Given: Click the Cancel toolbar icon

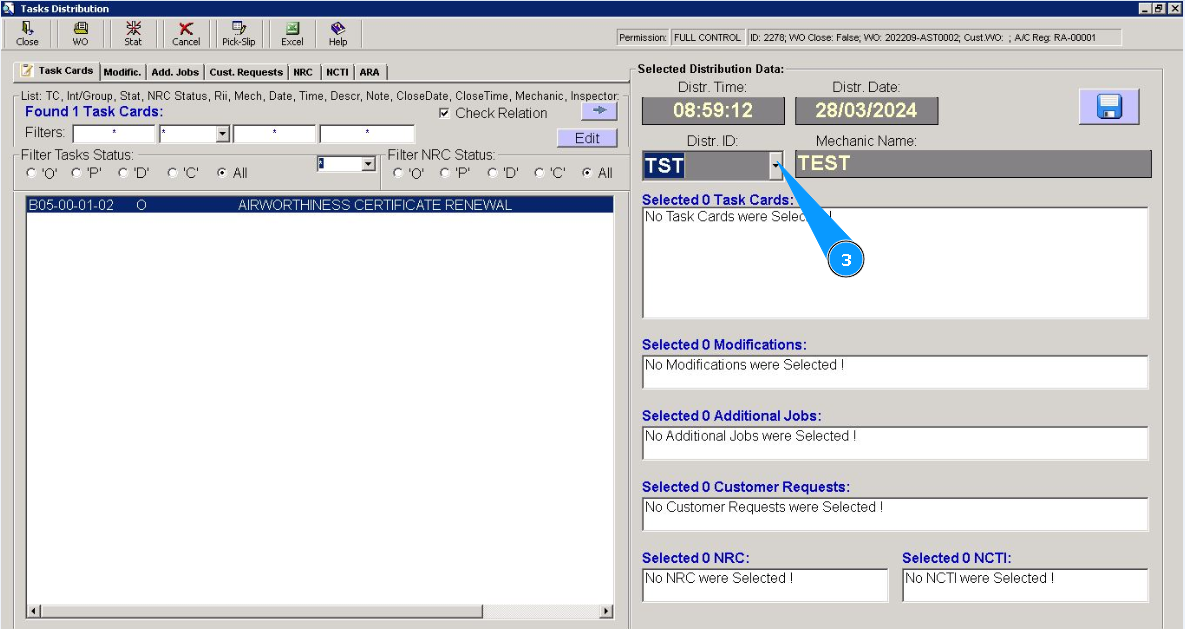Looking at the screenshot, I should point(186,34).
